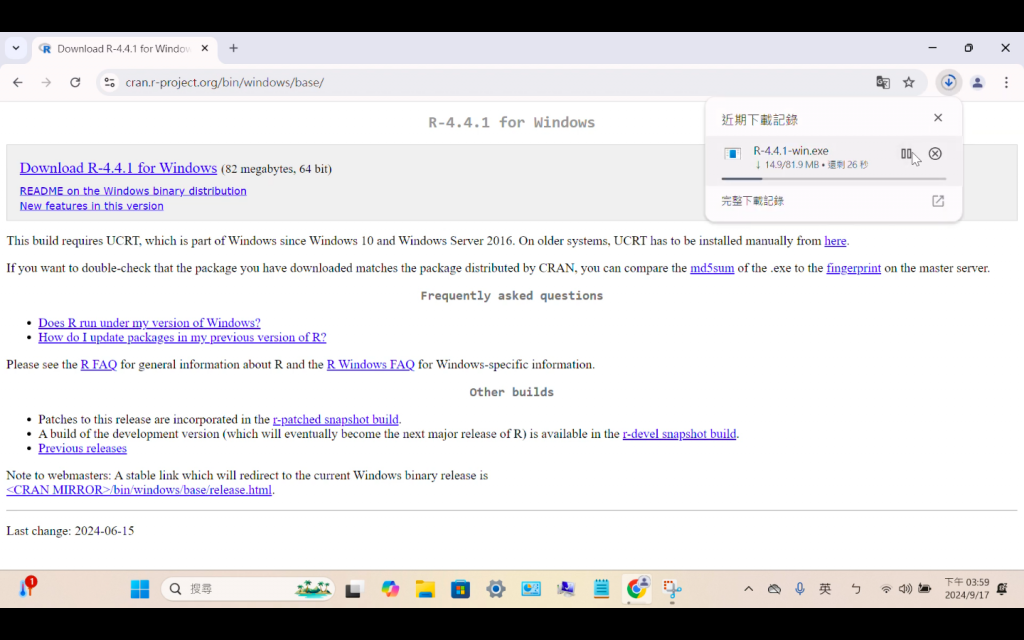Go forward with the forward arrow
Image resolution: width=1024 pixels, height=640 pixels.
[46, 82]
